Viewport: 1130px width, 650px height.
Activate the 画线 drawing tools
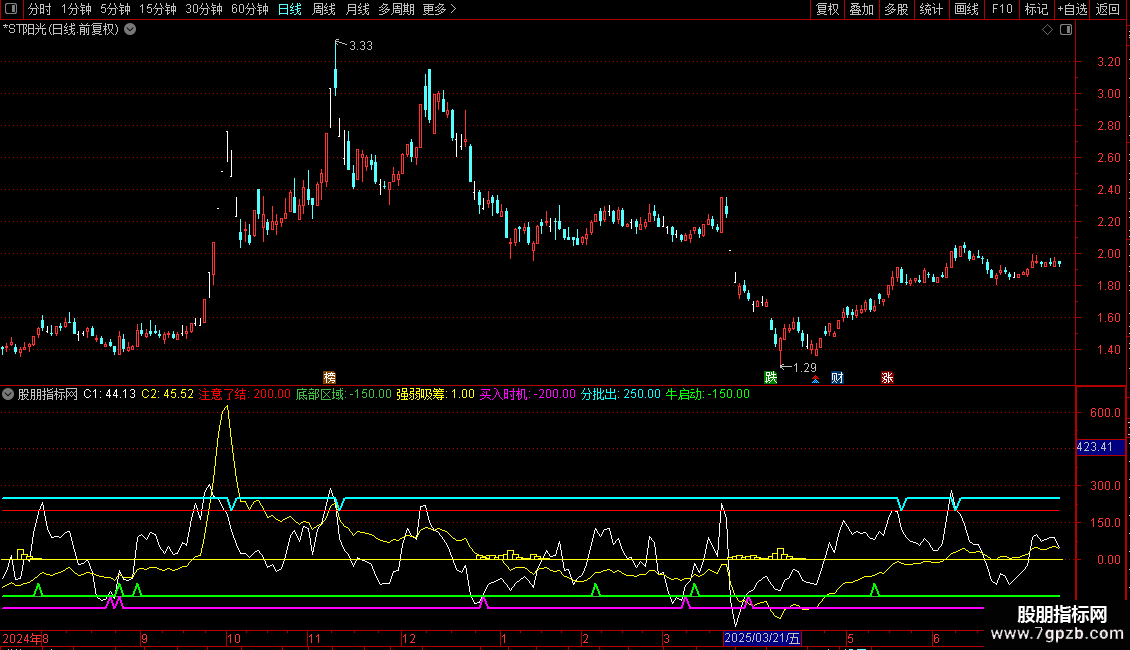[x=966, y=9]
